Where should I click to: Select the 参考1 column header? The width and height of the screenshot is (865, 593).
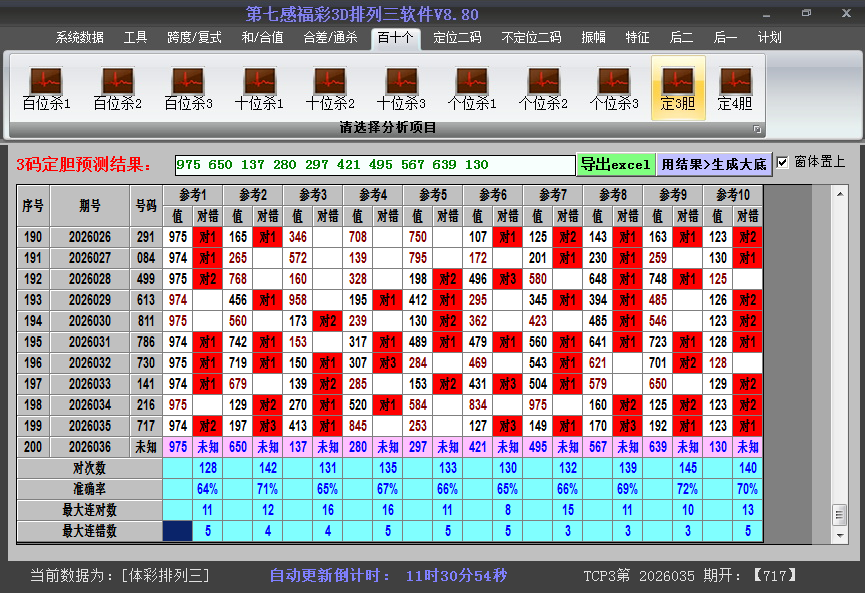193,194
